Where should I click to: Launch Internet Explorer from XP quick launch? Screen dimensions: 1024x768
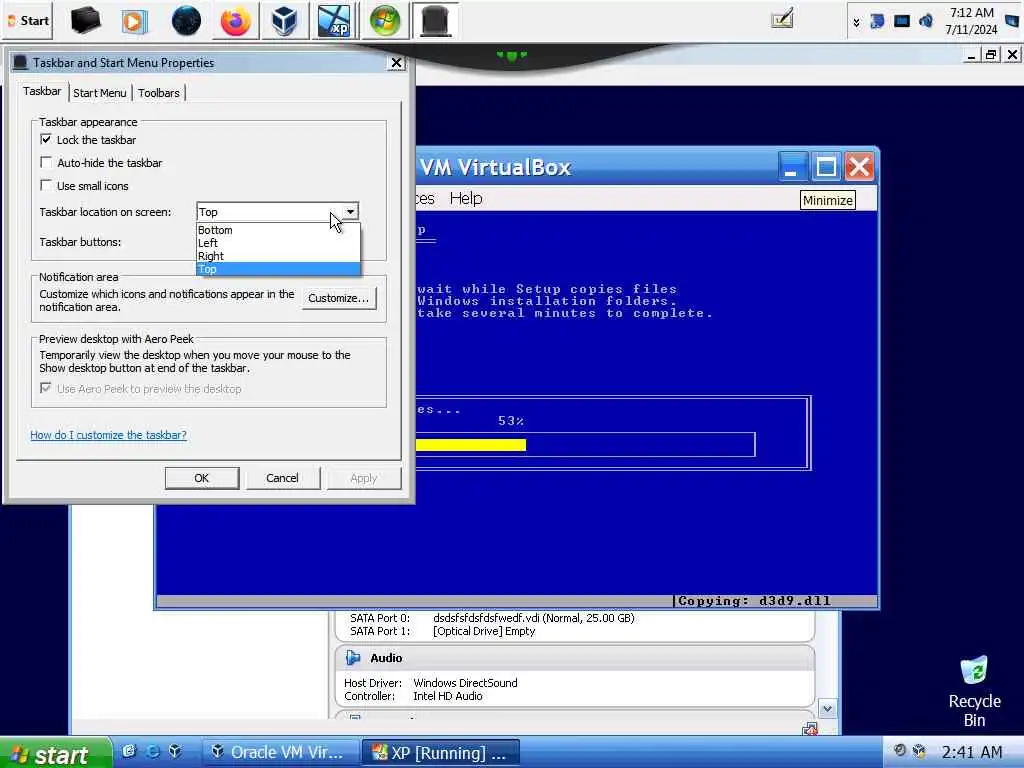153,751
